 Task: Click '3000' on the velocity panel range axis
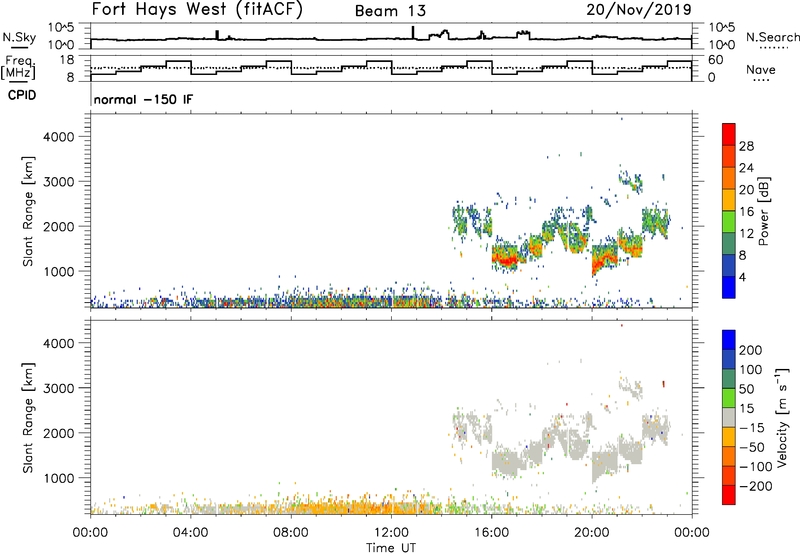pyautogui.click(x=58, y=388)
